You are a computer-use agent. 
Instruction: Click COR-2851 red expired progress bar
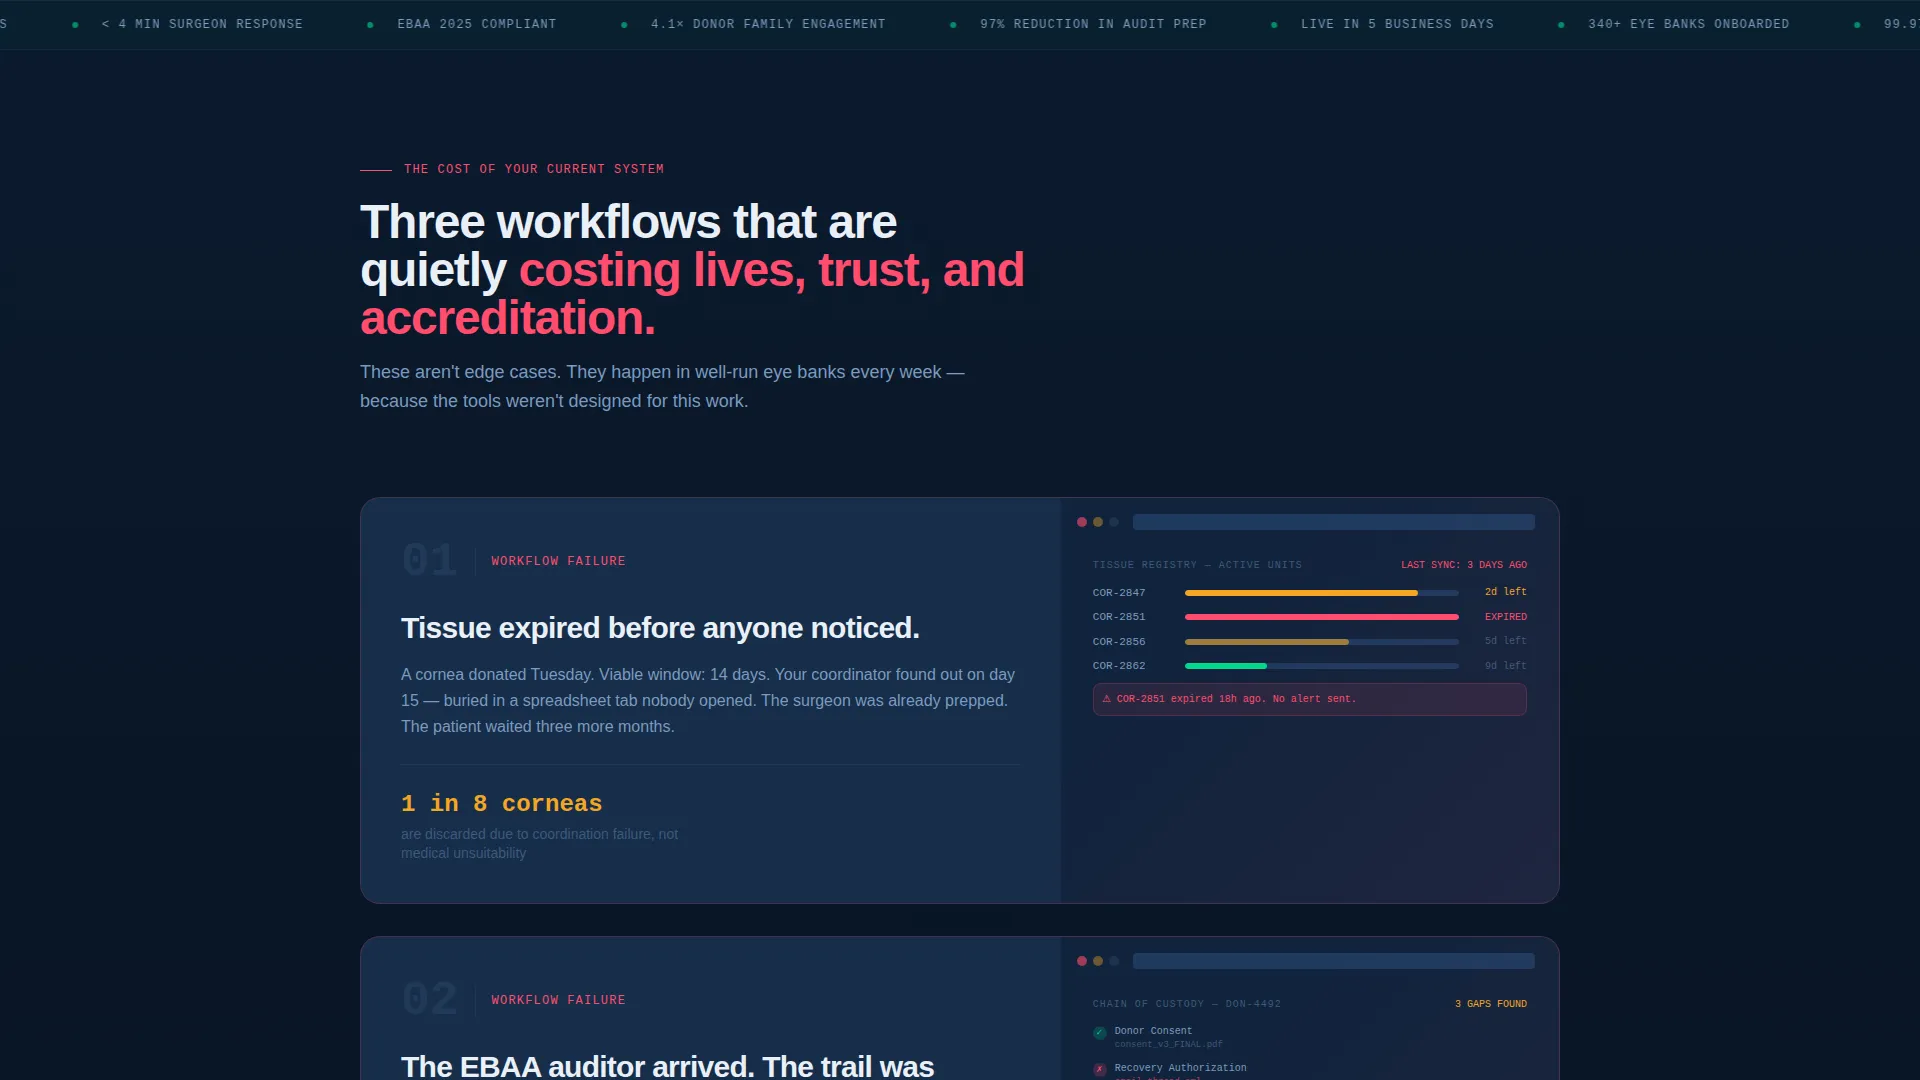1322,617
